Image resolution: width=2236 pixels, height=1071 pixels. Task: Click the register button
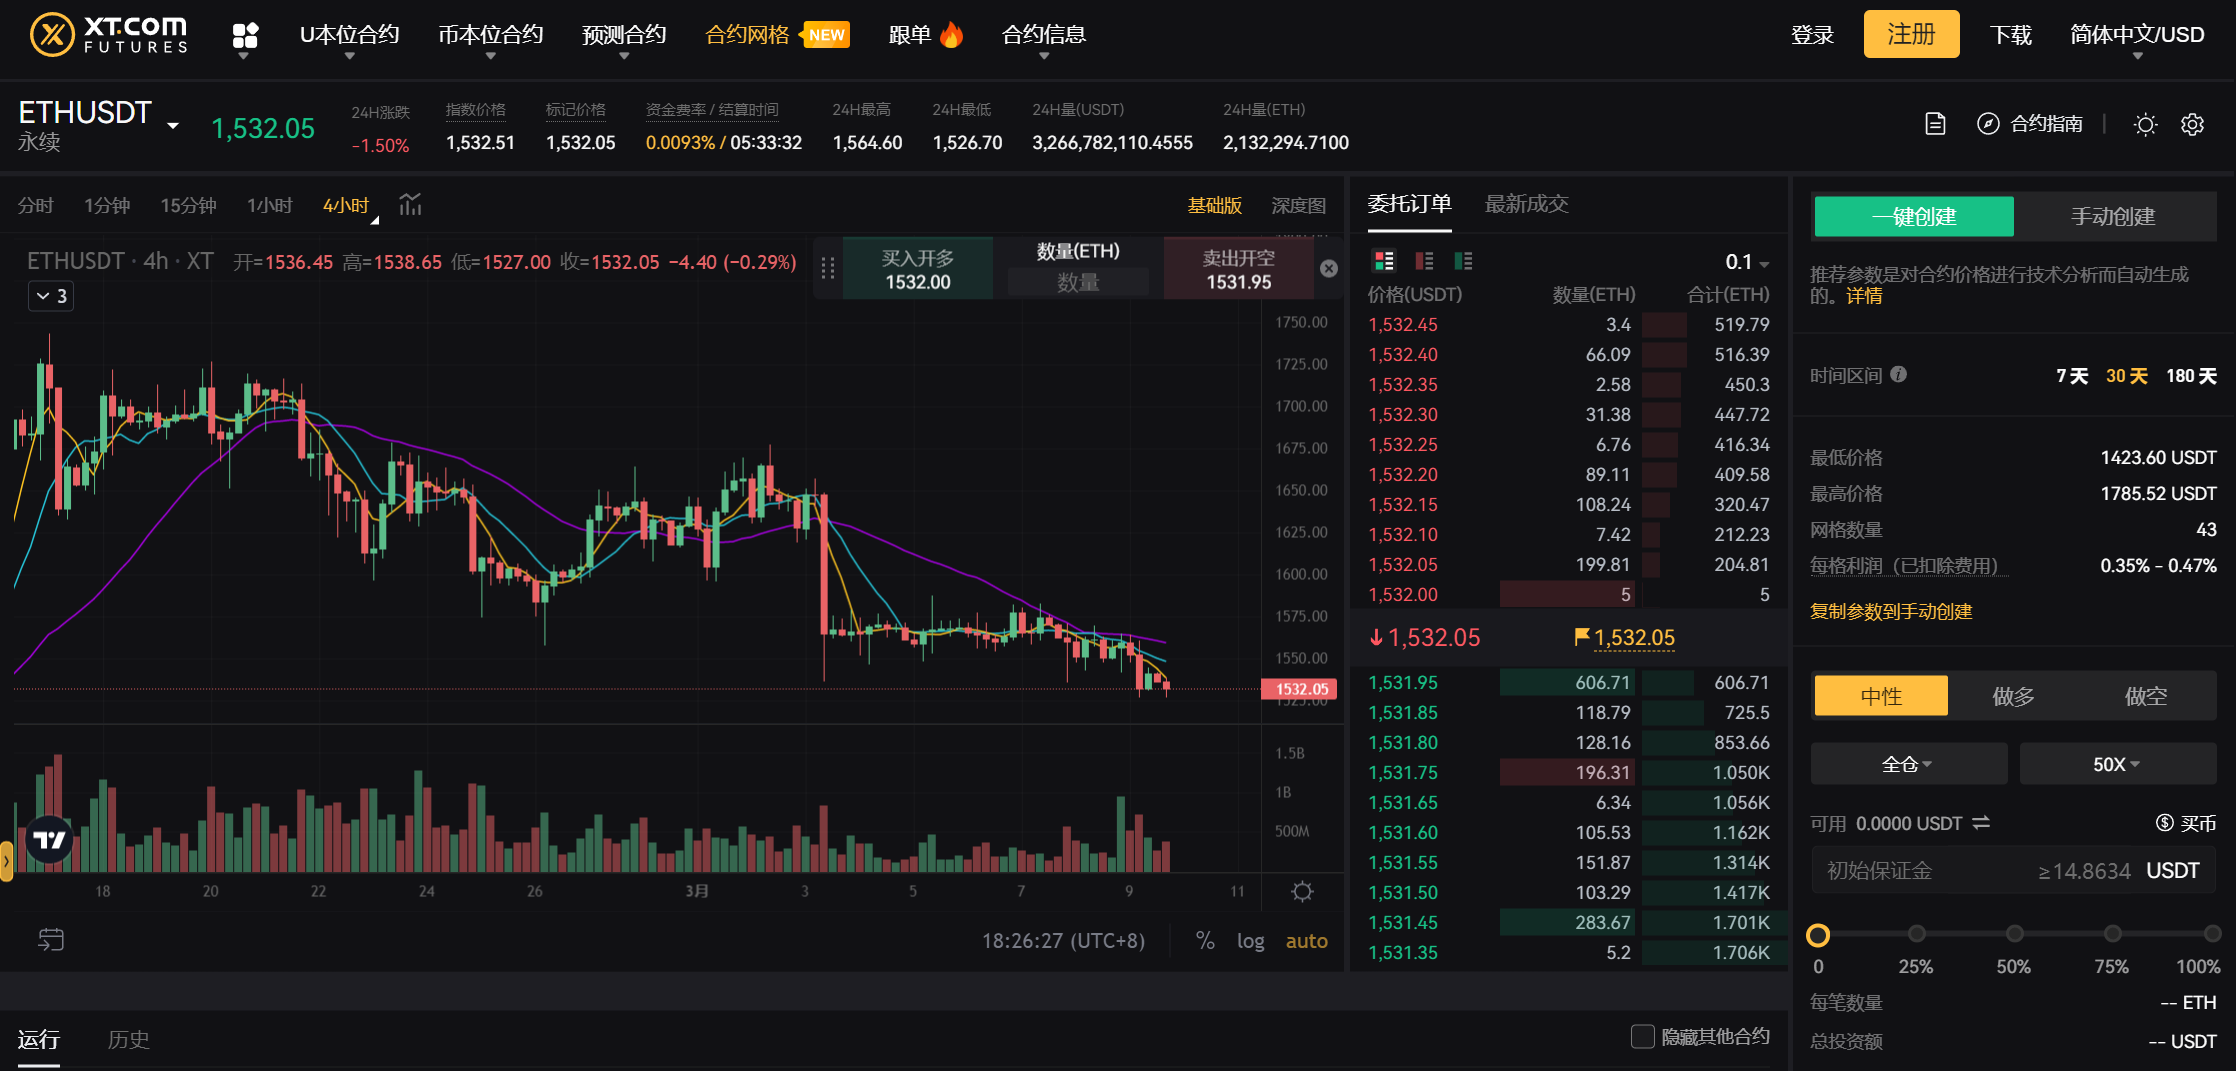[1911, 34]
